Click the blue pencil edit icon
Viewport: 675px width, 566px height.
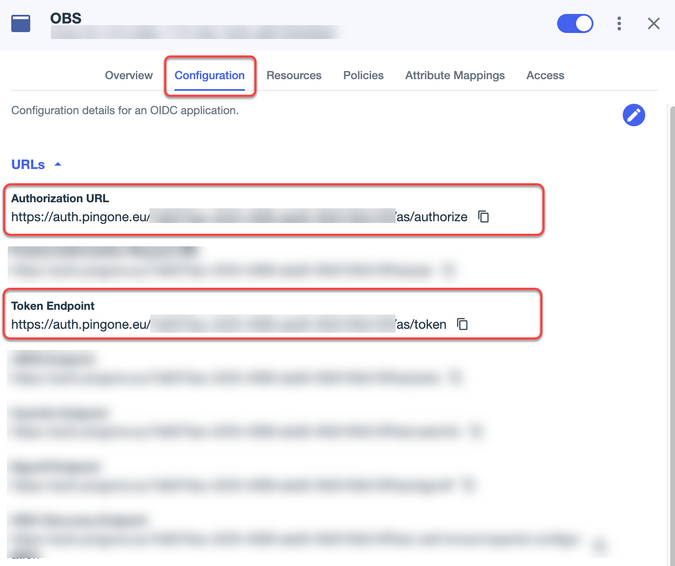pos(633,115)
